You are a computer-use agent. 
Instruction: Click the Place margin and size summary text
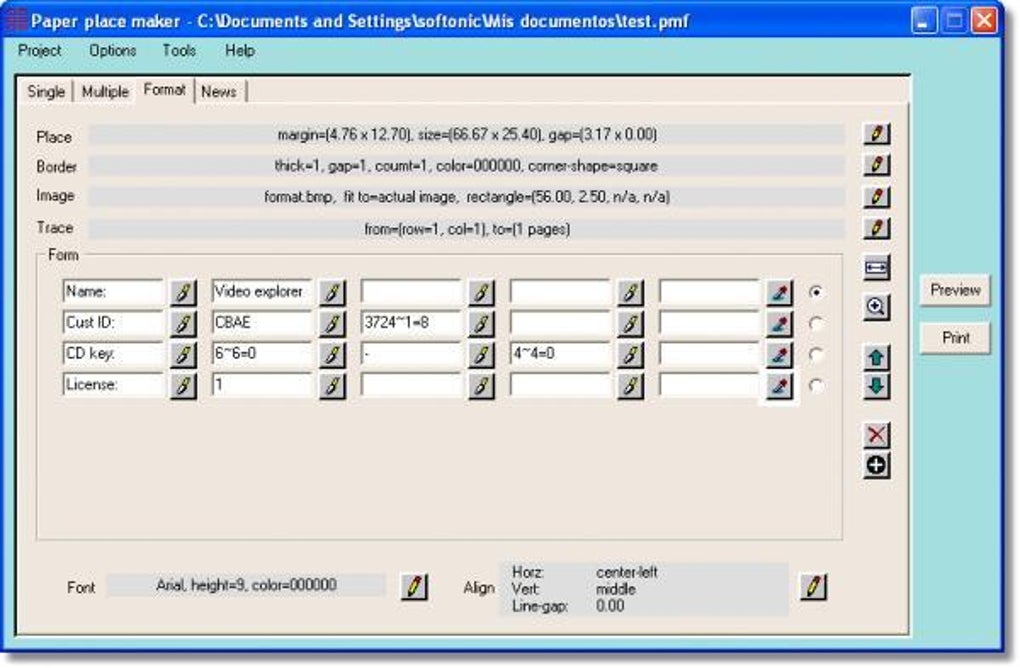[467, 135]
